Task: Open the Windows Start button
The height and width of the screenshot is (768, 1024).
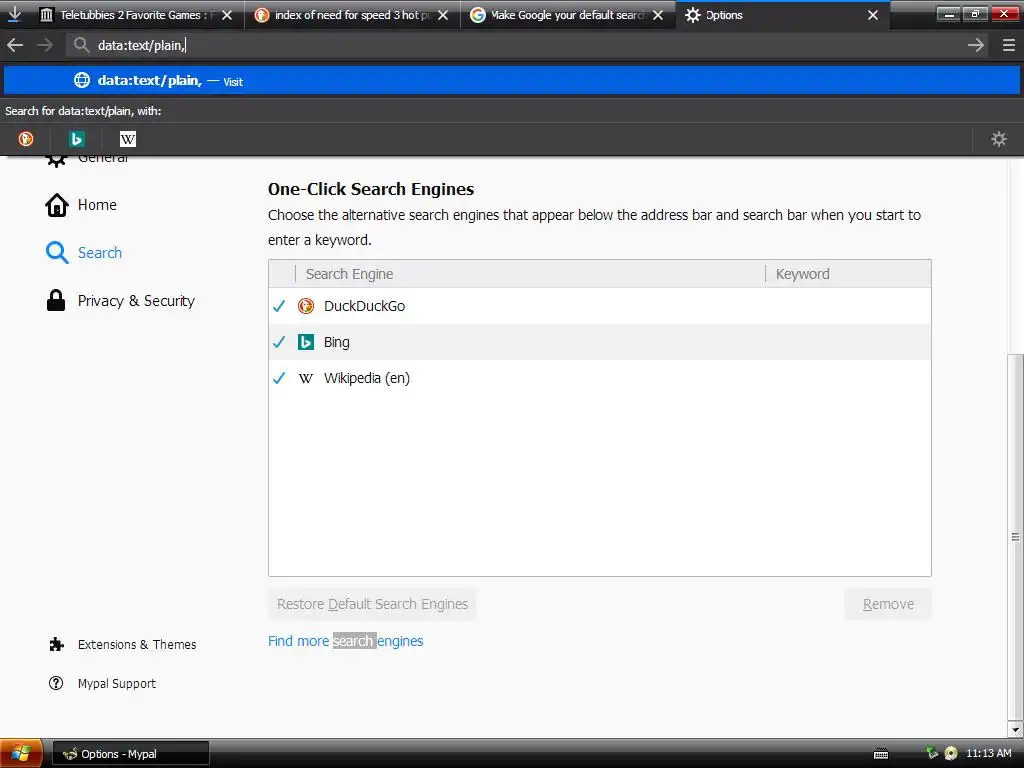Action: tap(21, 754)
